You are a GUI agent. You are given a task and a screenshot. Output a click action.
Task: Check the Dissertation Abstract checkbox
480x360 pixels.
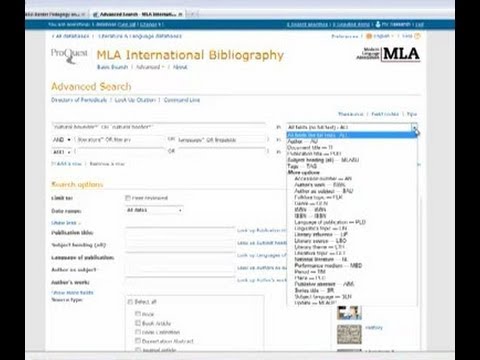[x=138, y=341]
